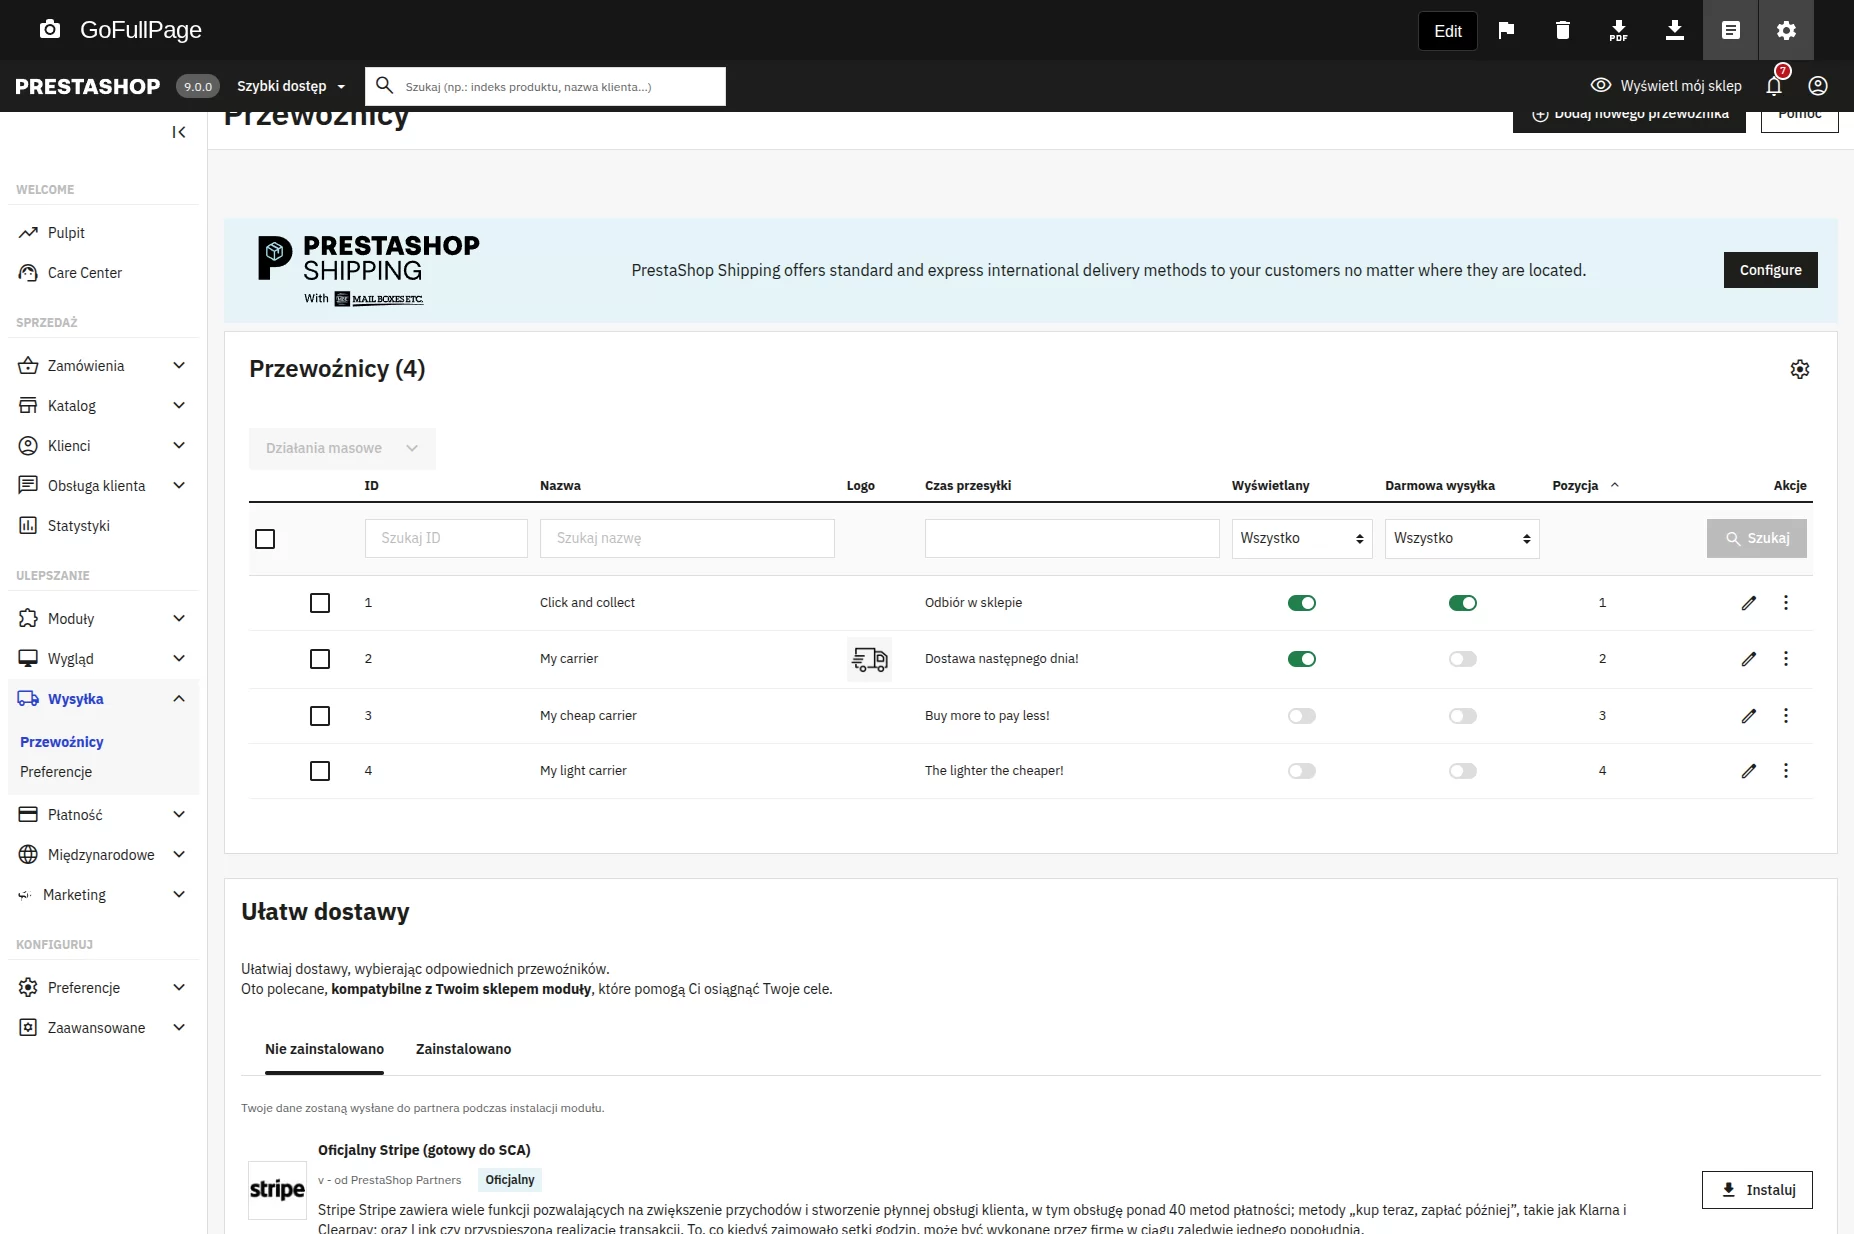This screenshot has height=1234, width=1854.
Task: Open the carriers table settings gear
Action: pos(1799,369)
